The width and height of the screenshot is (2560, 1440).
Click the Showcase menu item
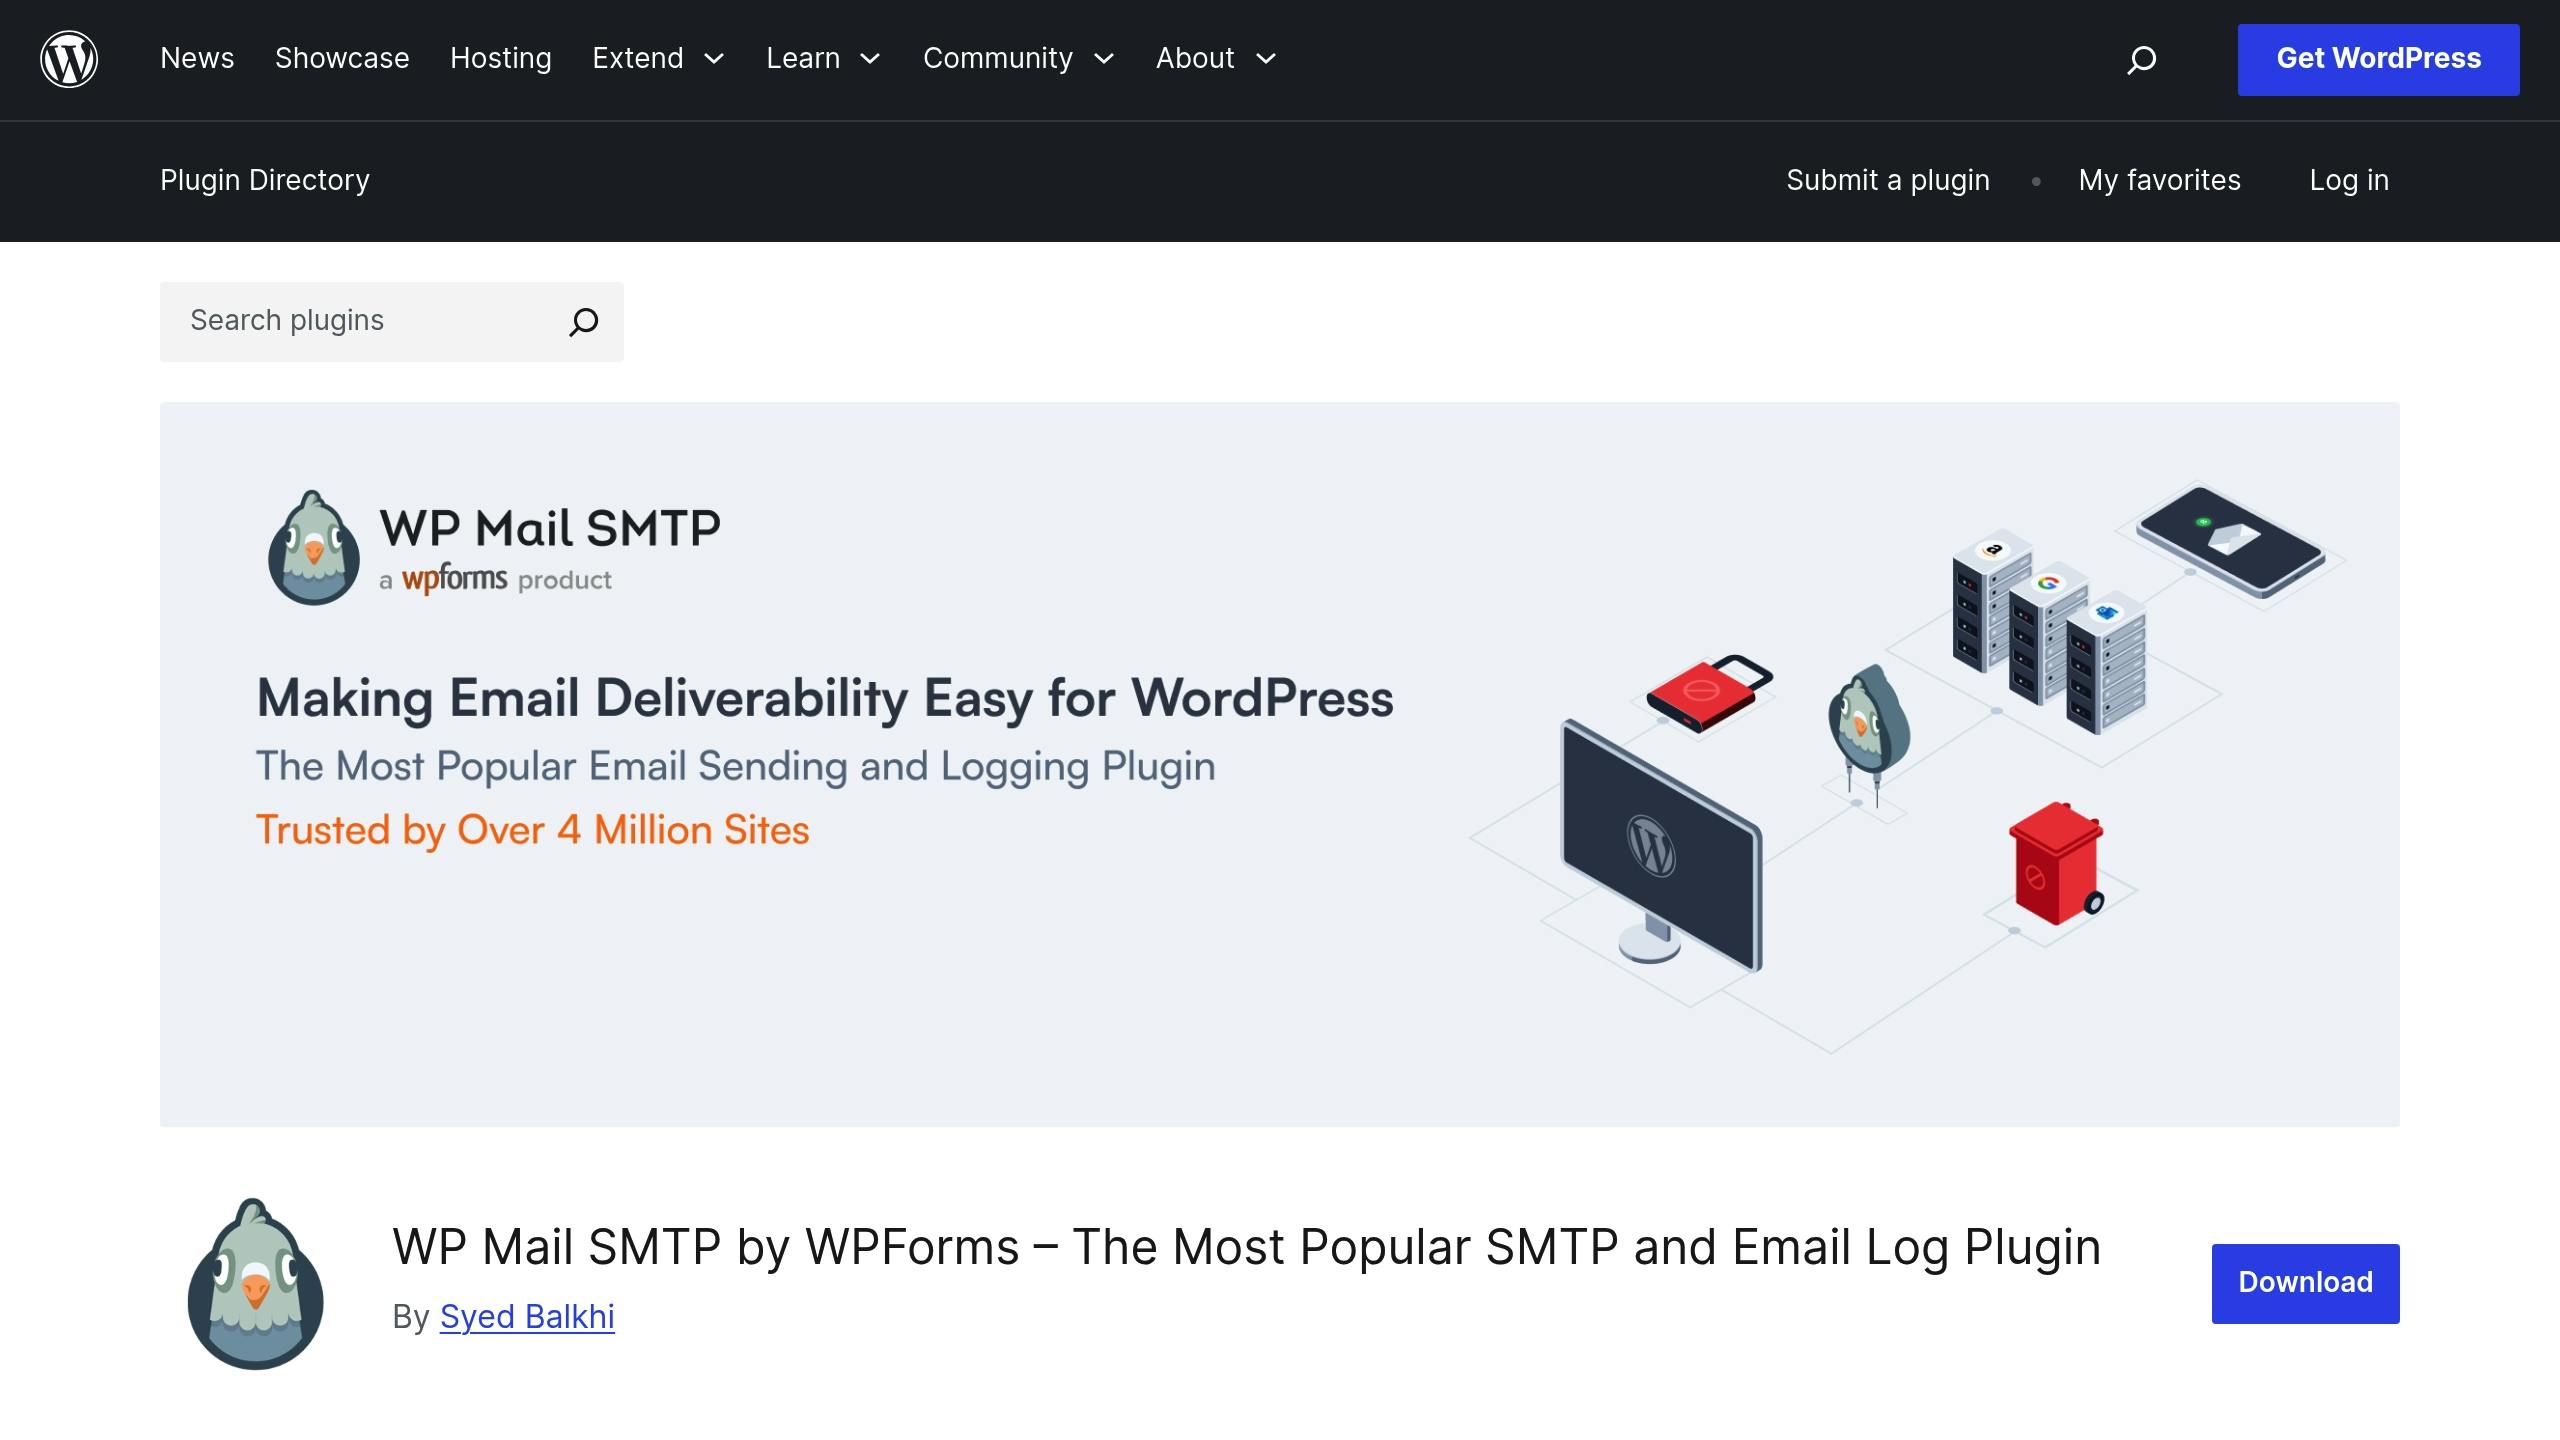(x=341, y=58)
